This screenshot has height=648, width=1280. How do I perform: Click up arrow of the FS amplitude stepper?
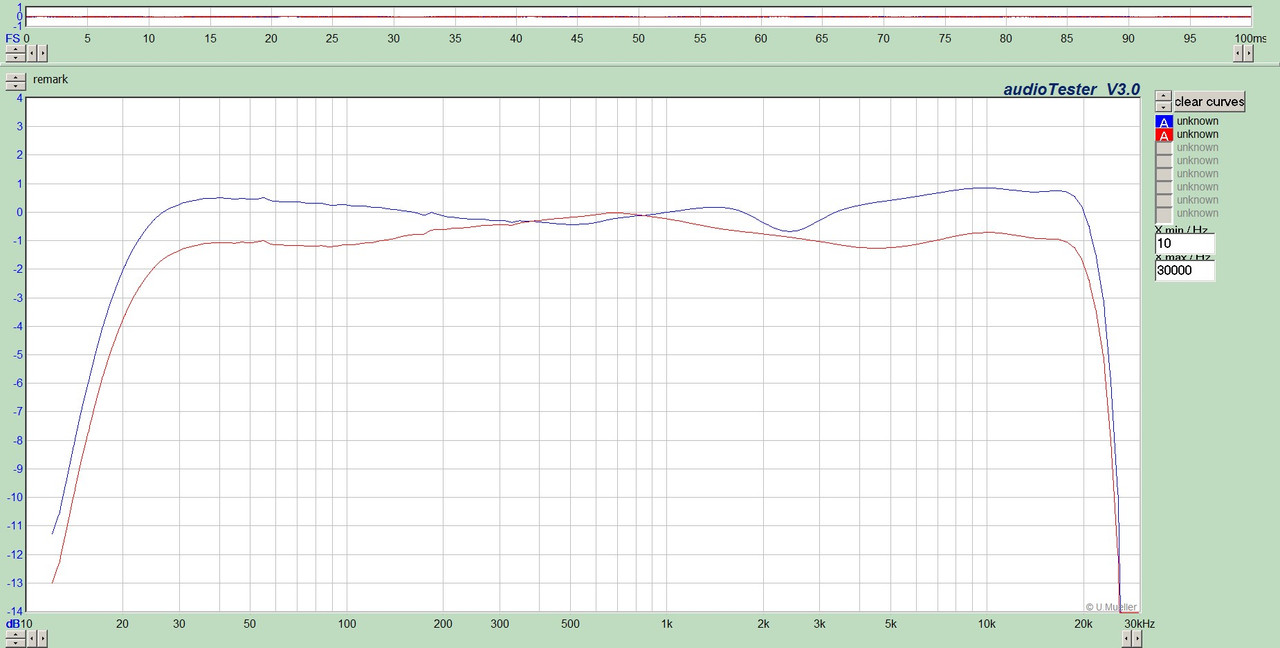click(x=15, y=49)
